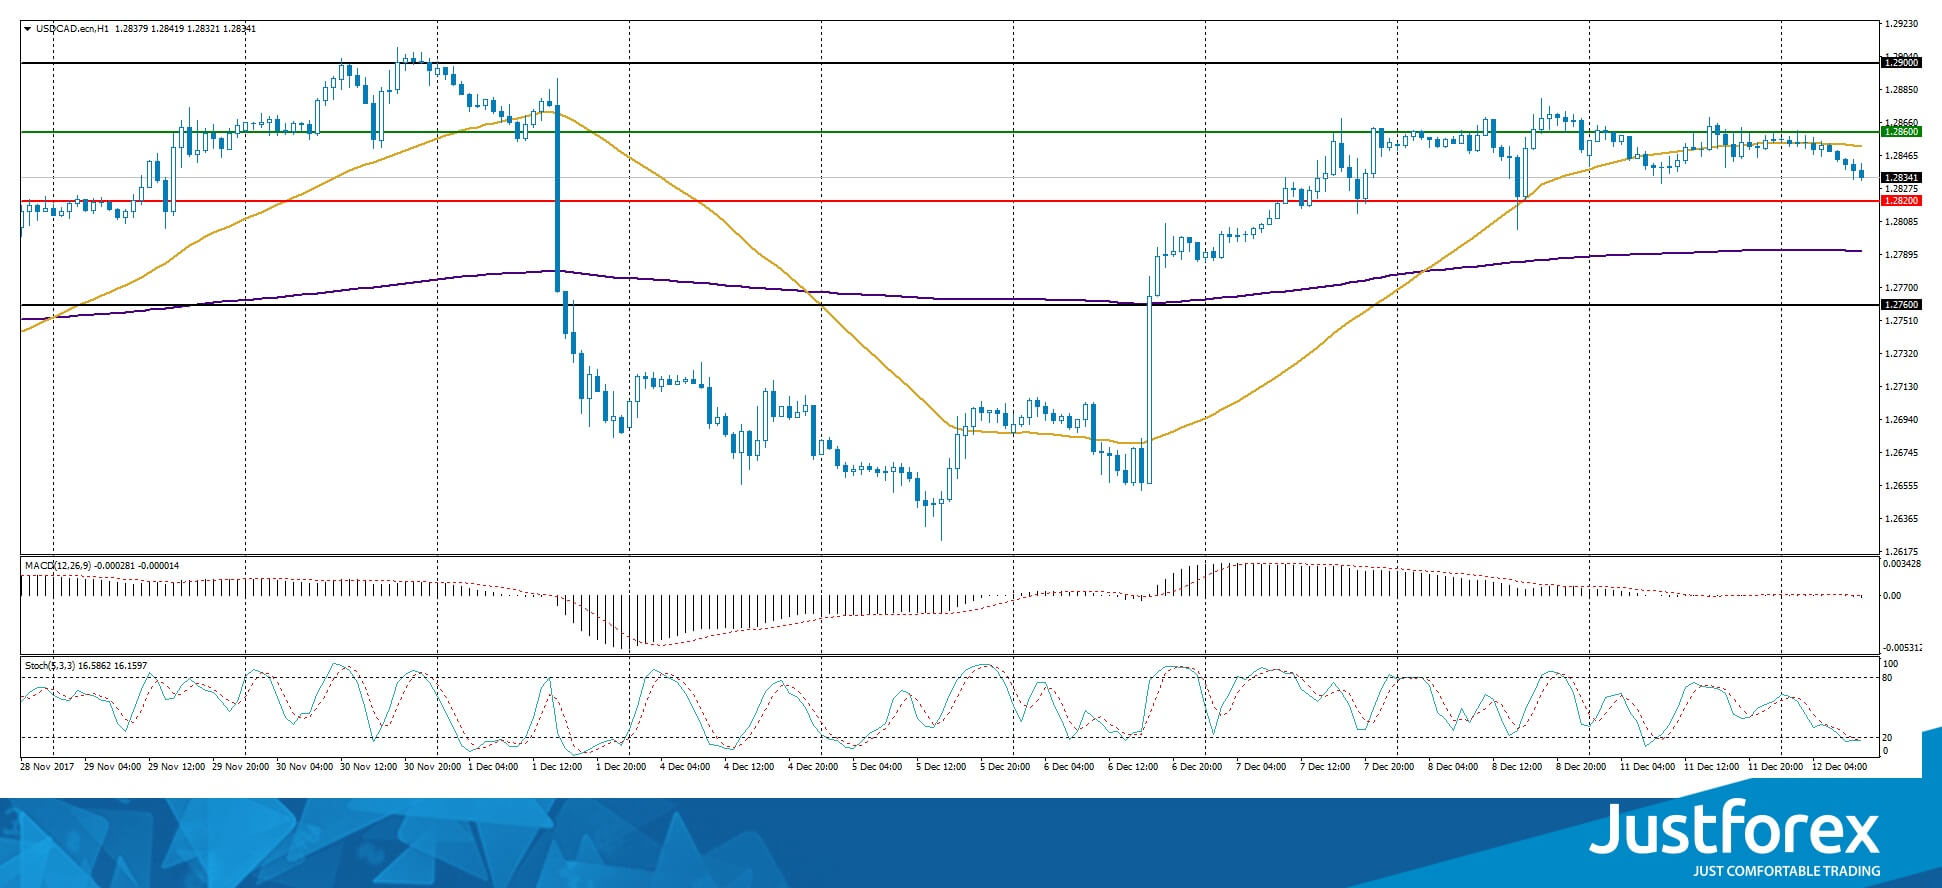Click the JustForex logo
The image size is (1942, 888).
pos(1735,829)
